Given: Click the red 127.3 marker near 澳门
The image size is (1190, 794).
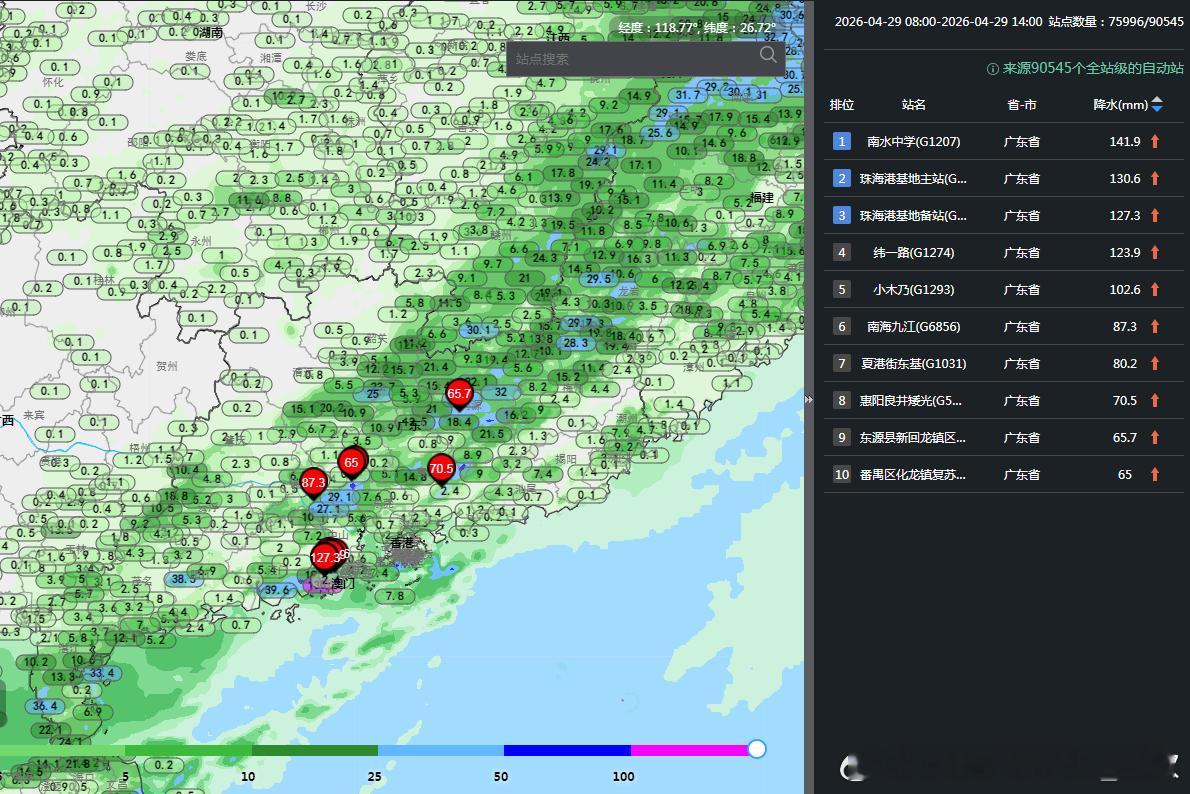Looking at the screenshot, I should (x=326, y=558).
